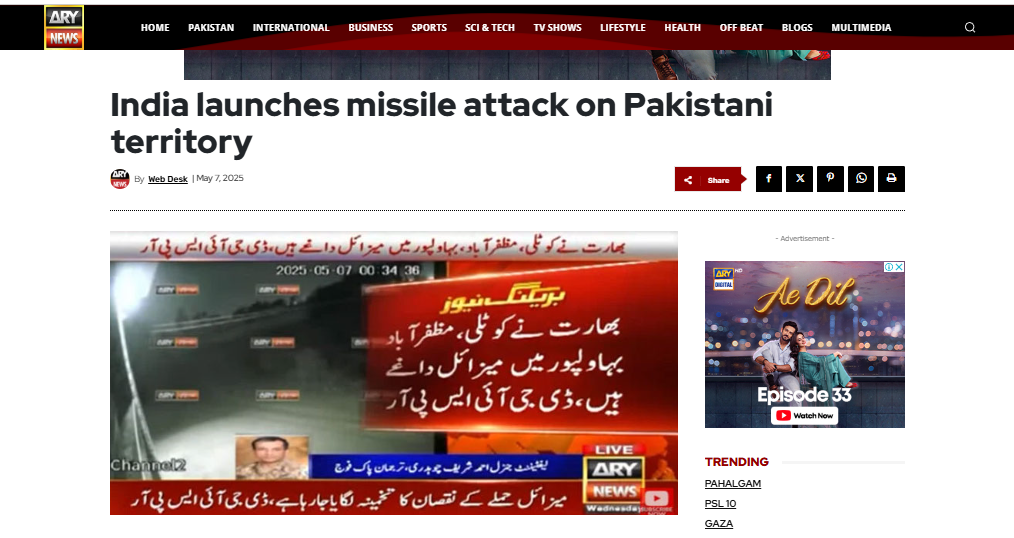Share article on Facebook
Viewport: 1014px width, 538px height.
[769, 179]
